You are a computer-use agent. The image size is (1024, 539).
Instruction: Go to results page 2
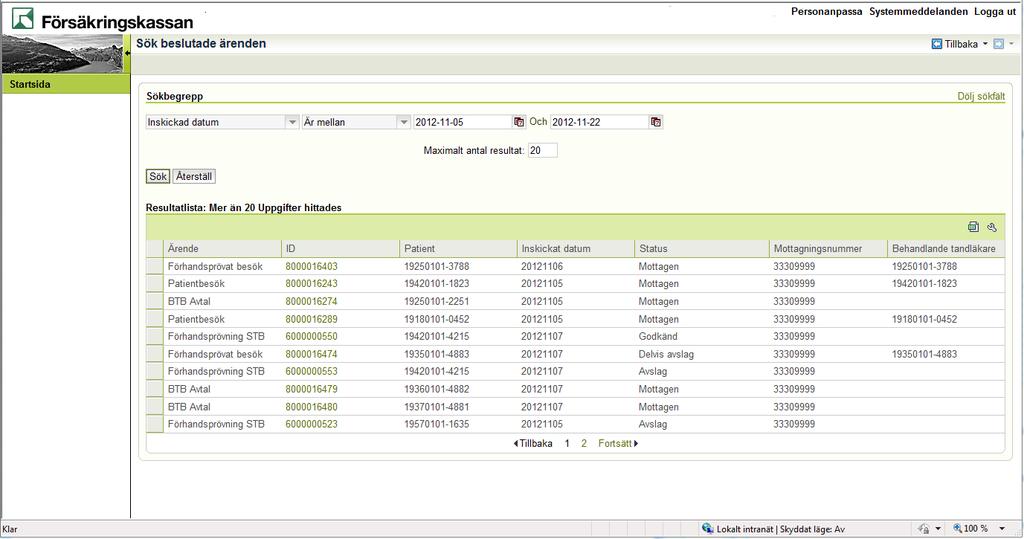[584, 444]
